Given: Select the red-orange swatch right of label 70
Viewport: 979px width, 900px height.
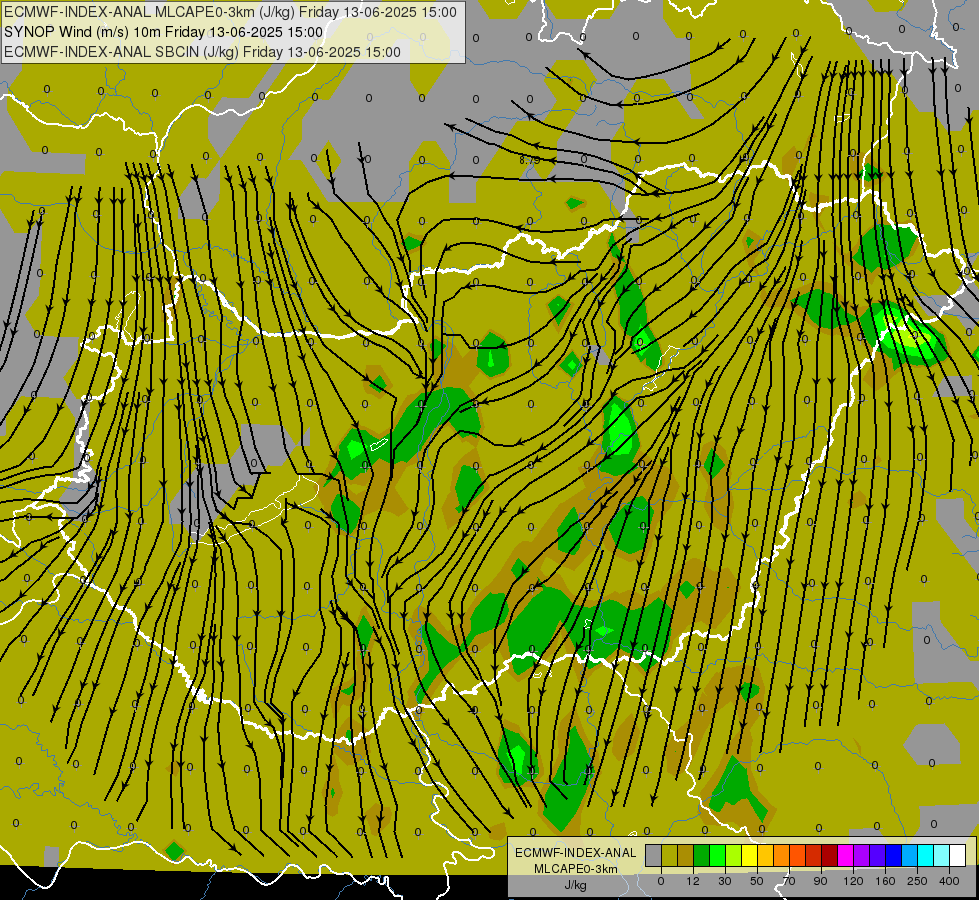Looking at the screenshot, I should [798, 855].
